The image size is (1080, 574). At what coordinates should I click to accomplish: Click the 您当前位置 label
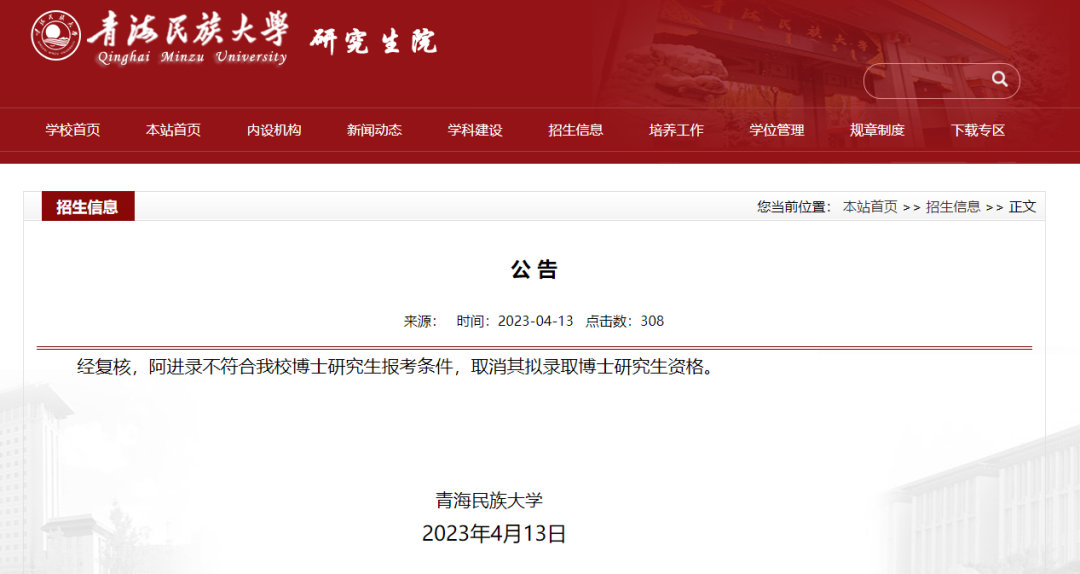click(x=795, y=207)
